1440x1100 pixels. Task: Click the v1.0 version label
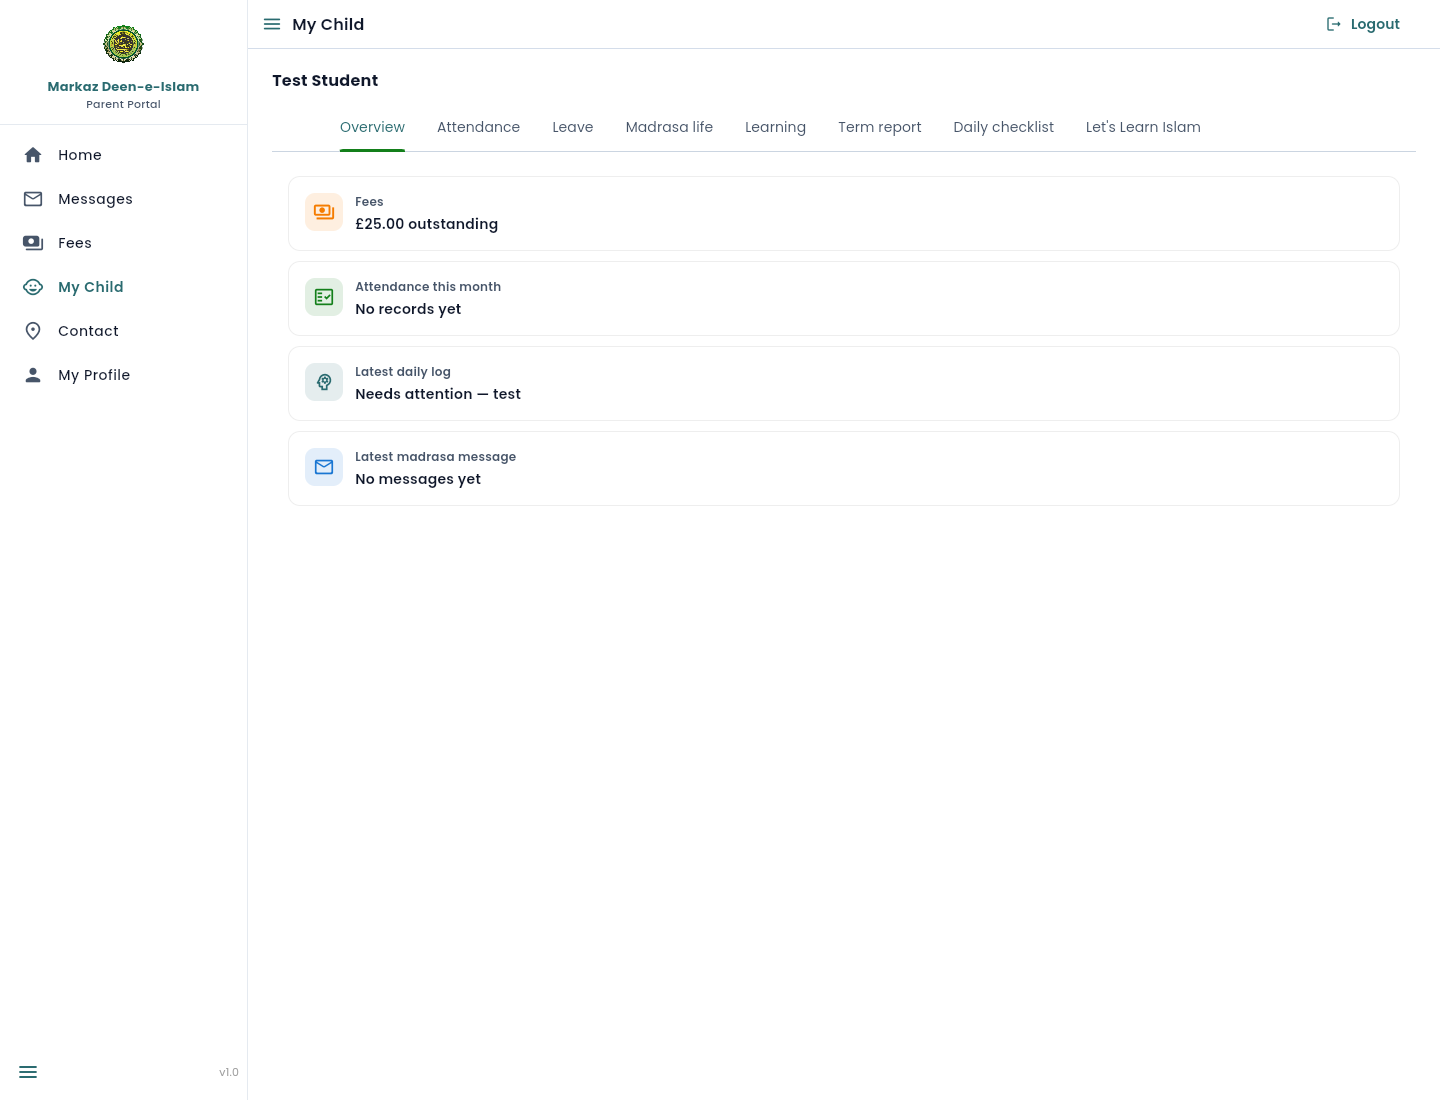(x=229, y=1072)
